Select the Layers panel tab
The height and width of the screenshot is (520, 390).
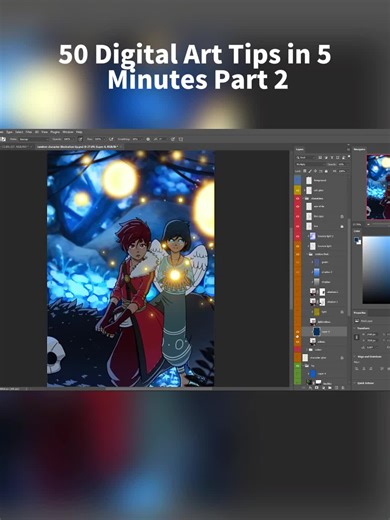pos(299,149)
